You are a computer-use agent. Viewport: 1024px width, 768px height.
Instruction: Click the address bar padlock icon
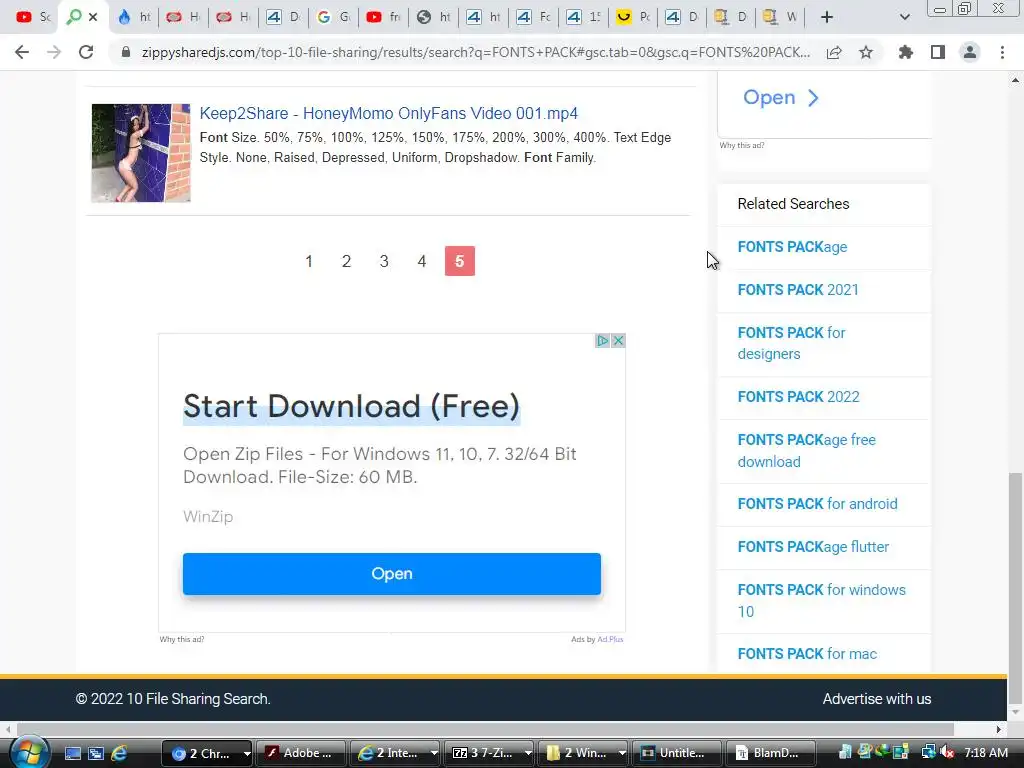[x=126, y=52]
